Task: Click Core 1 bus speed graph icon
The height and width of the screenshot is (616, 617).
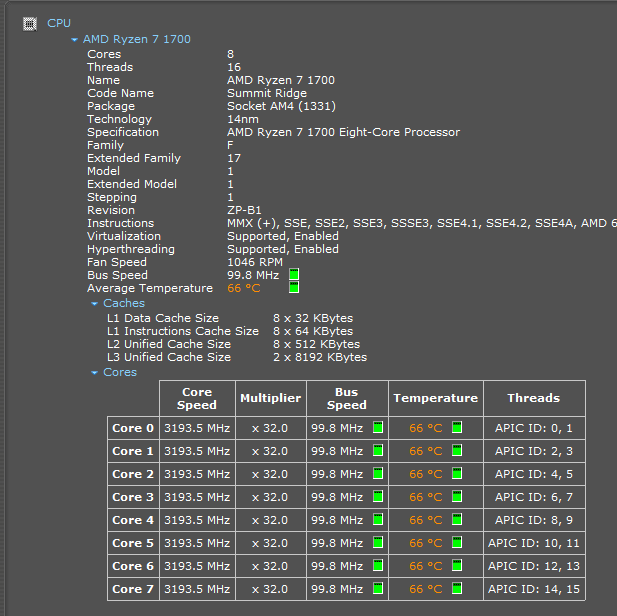Action: tap(378, 450)
